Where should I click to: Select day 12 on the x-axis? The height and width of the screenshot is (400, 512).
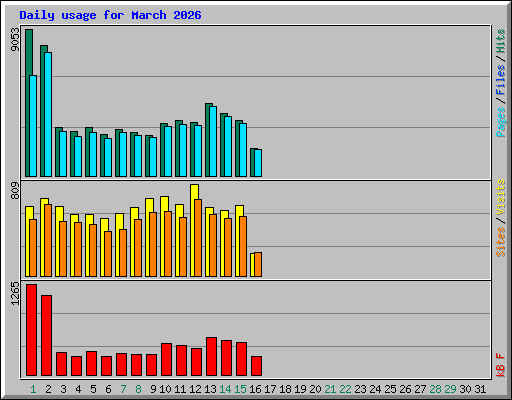pyautogui.click(x=195, y=389)
